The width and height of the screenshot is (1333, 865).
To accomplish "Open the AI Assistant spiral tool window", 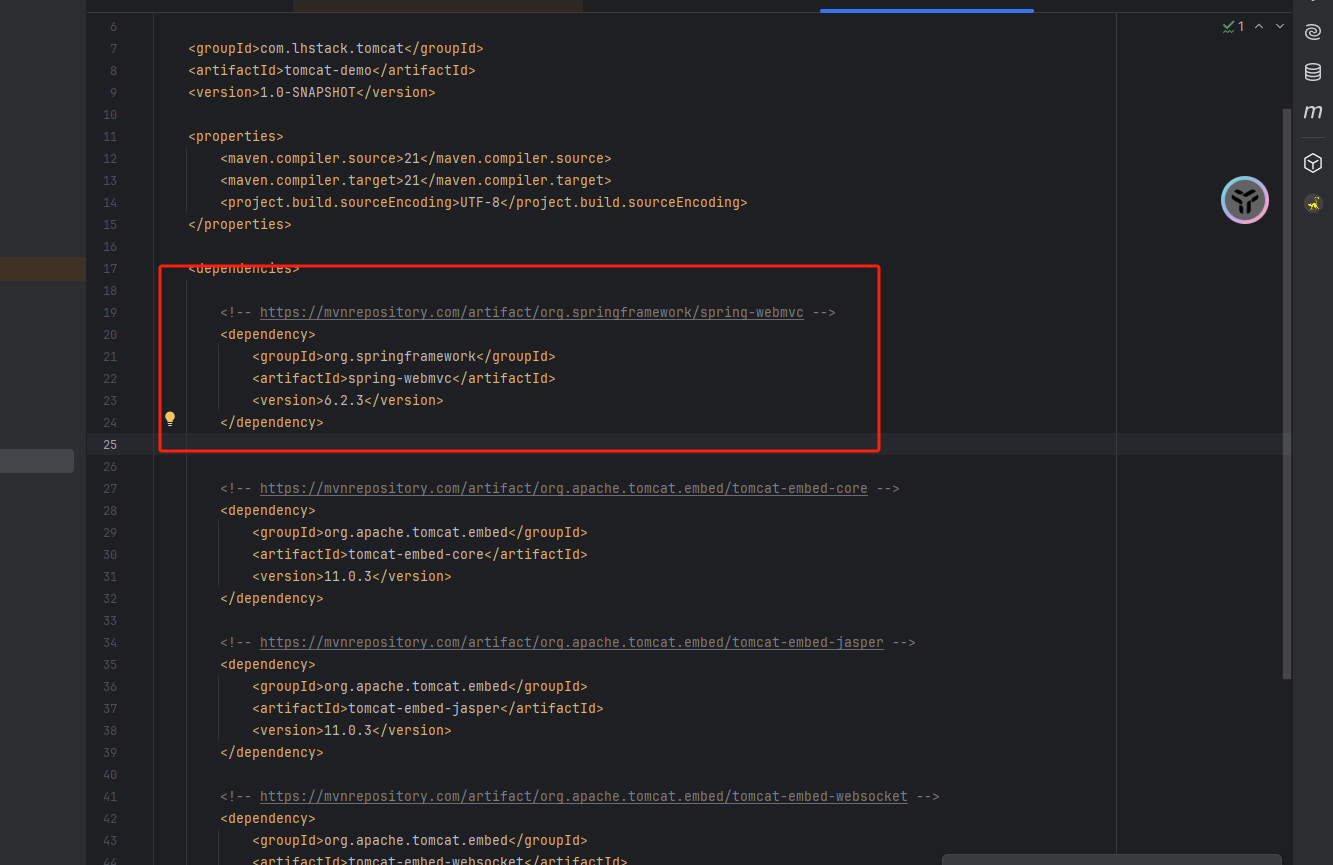I will (1313, 32).
